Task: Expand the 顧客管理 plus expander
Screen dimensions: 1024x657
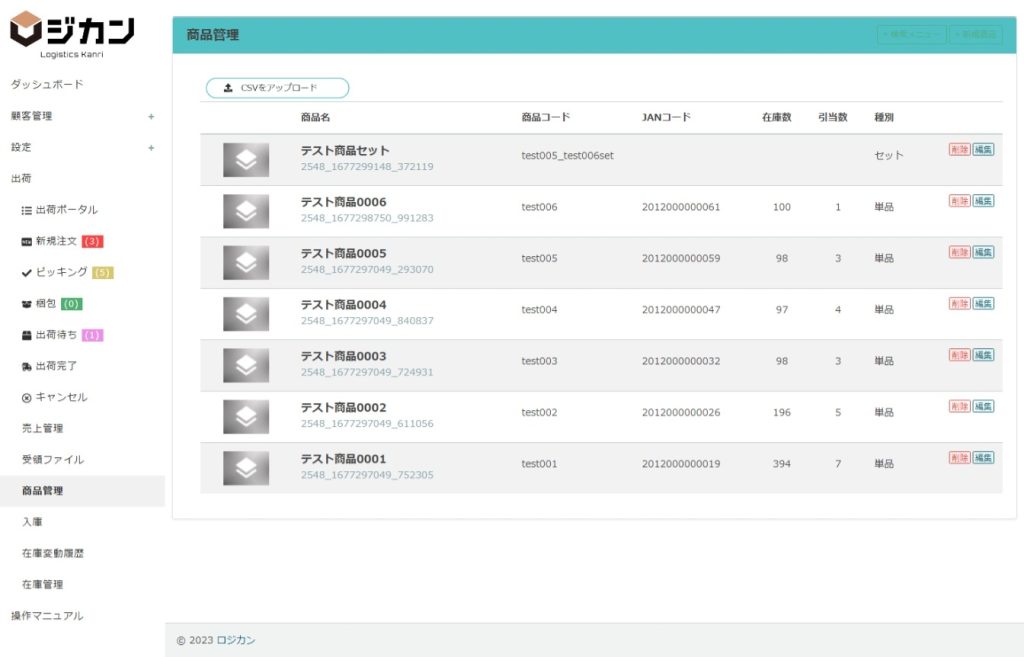Action: (x=151, y=116)
